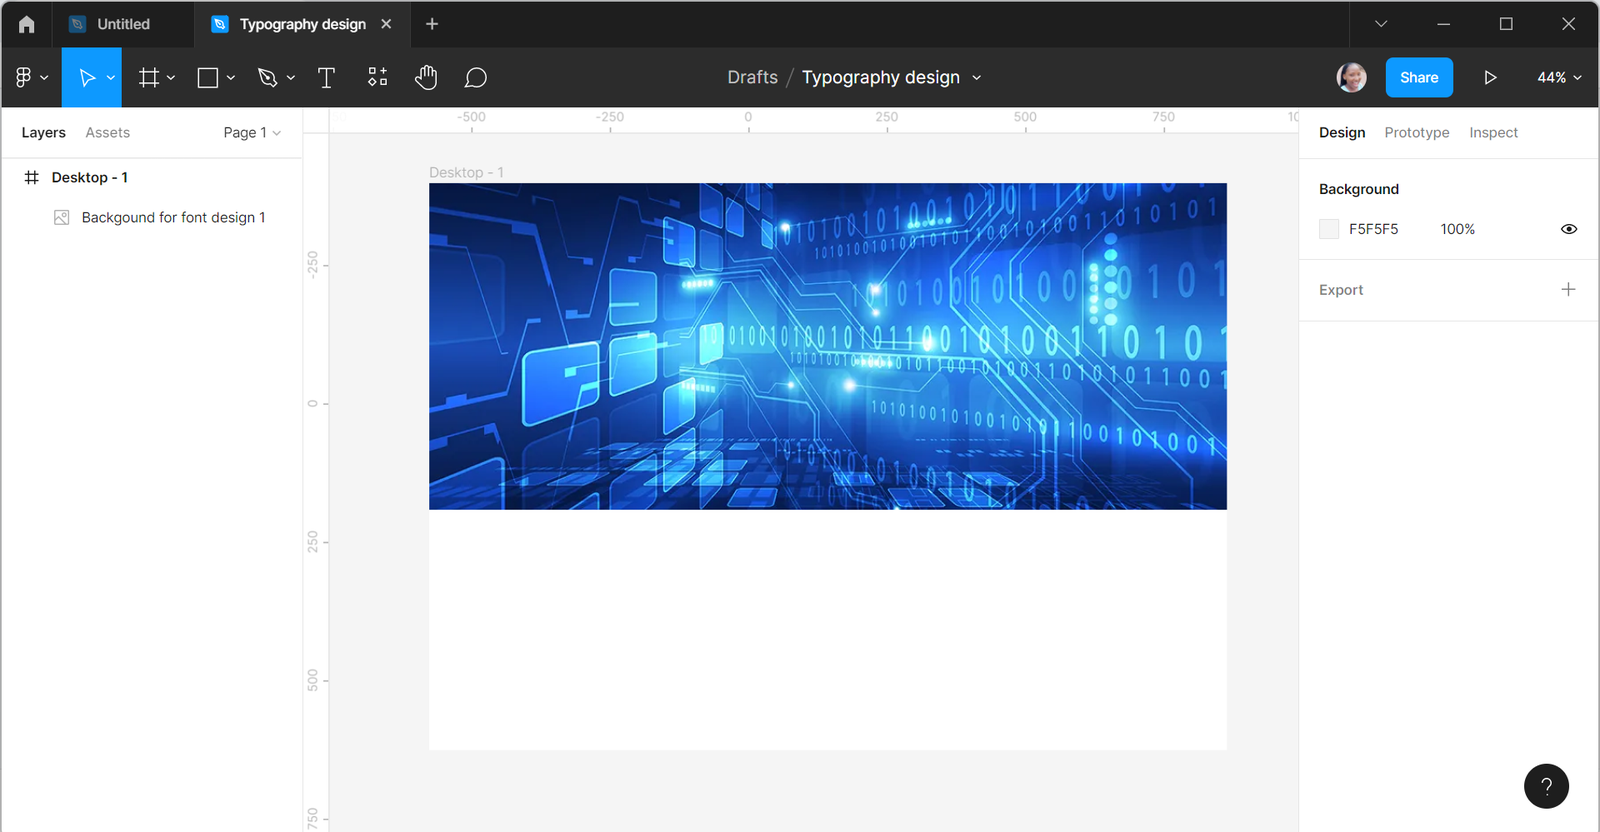Click the blue Share button

click(1418, 78)
